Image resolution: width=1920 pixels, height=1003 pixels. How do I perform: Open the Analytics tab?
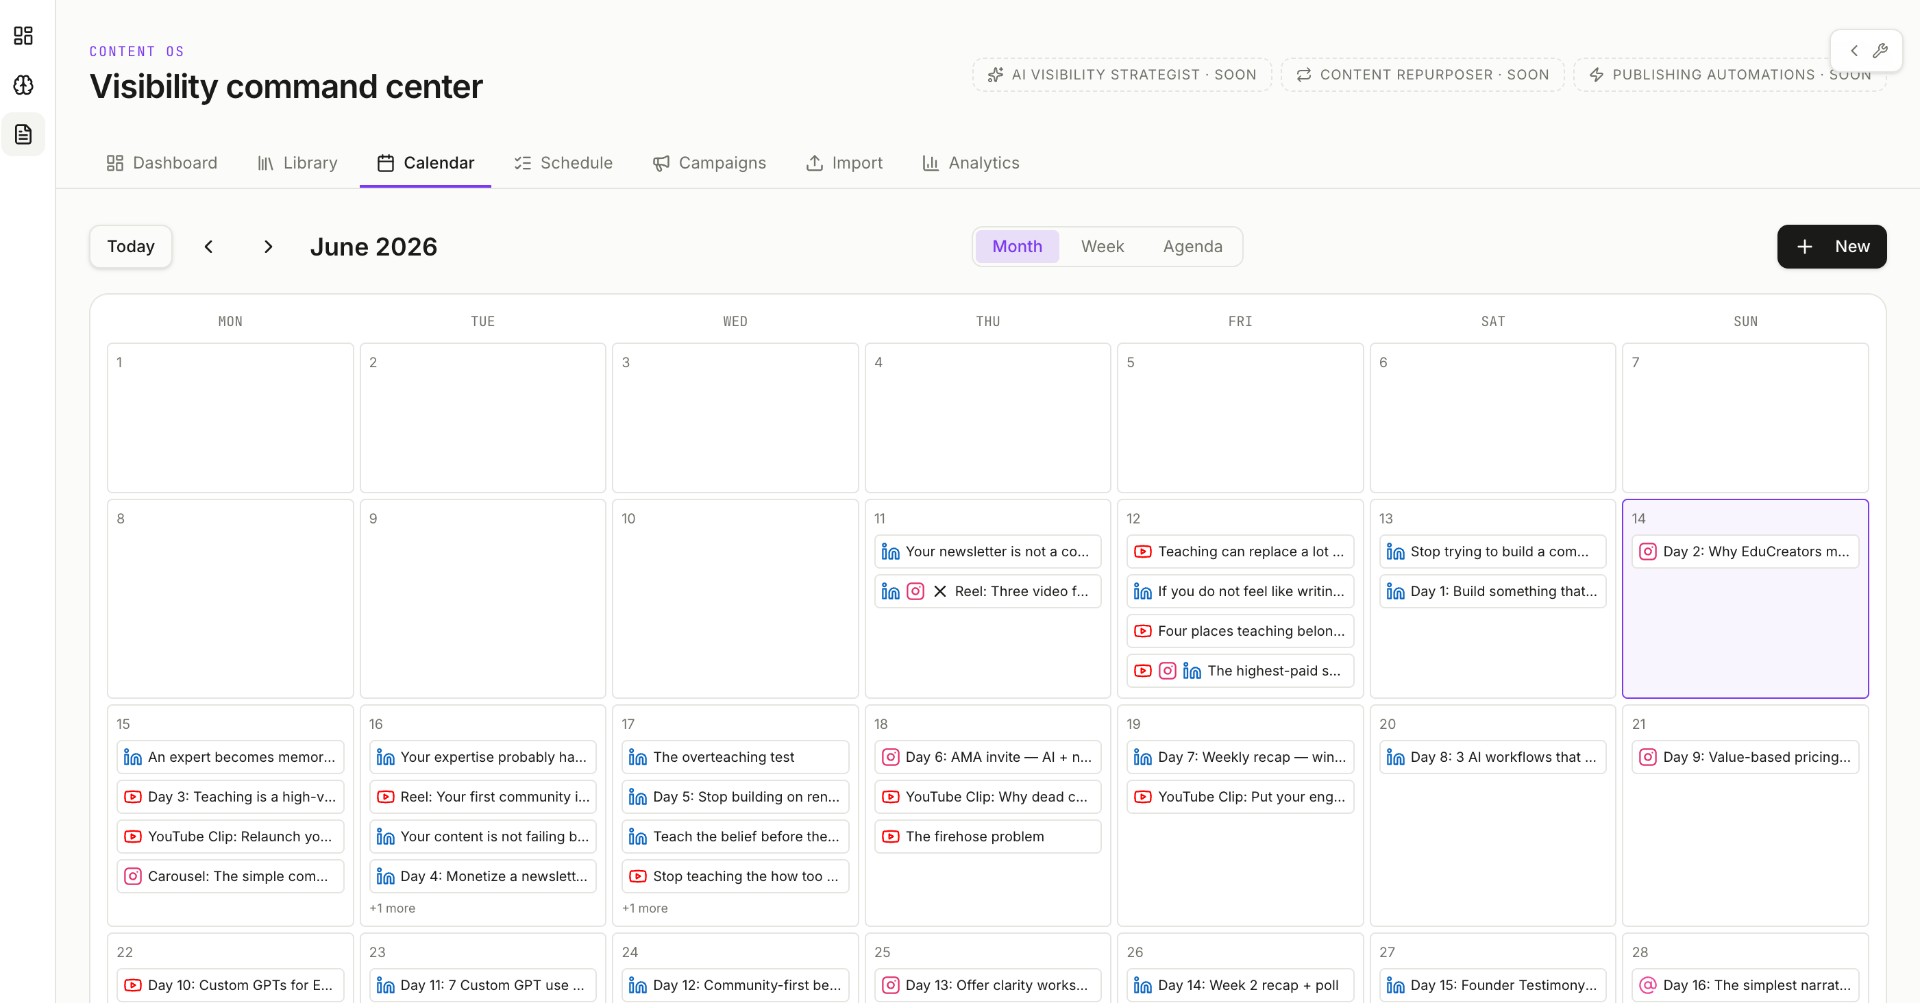(971, 163)
